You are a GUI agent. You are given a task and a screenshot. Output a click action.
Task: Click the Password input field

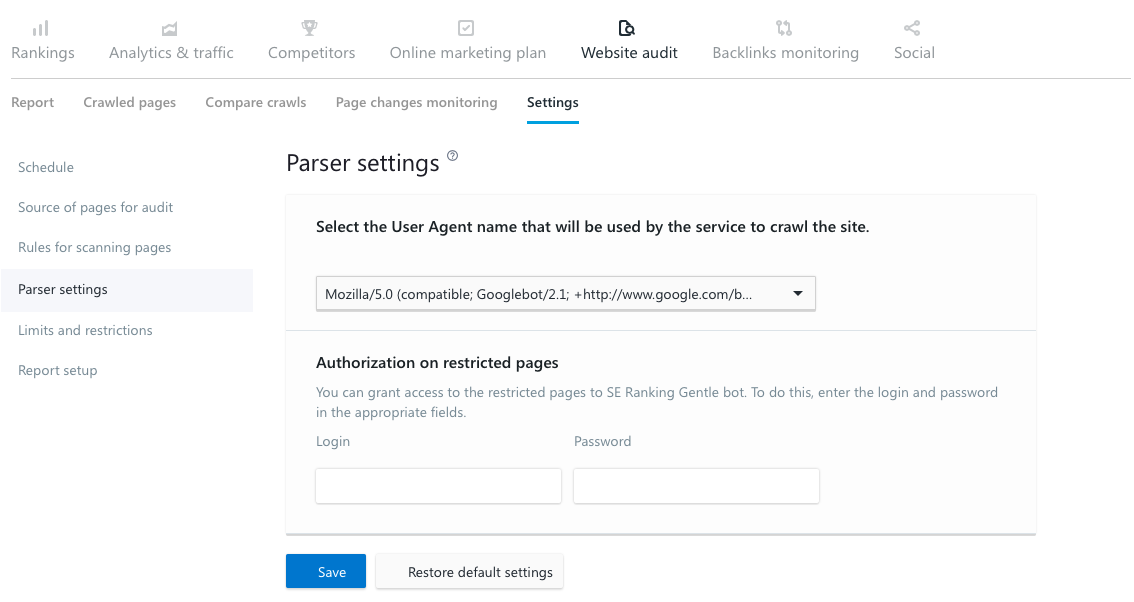[696, 486]
